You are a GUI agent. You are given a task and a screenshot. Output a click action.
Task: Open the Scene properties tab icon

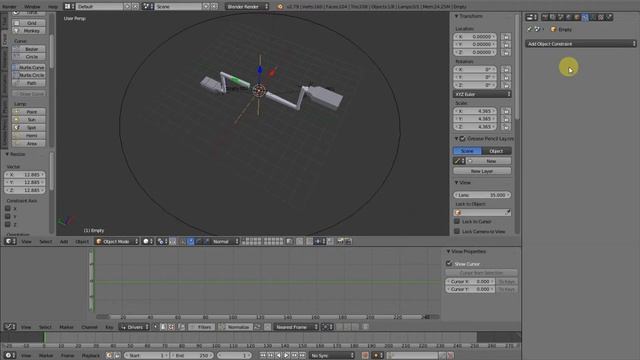pyautogui.click(x=560, y=17)
